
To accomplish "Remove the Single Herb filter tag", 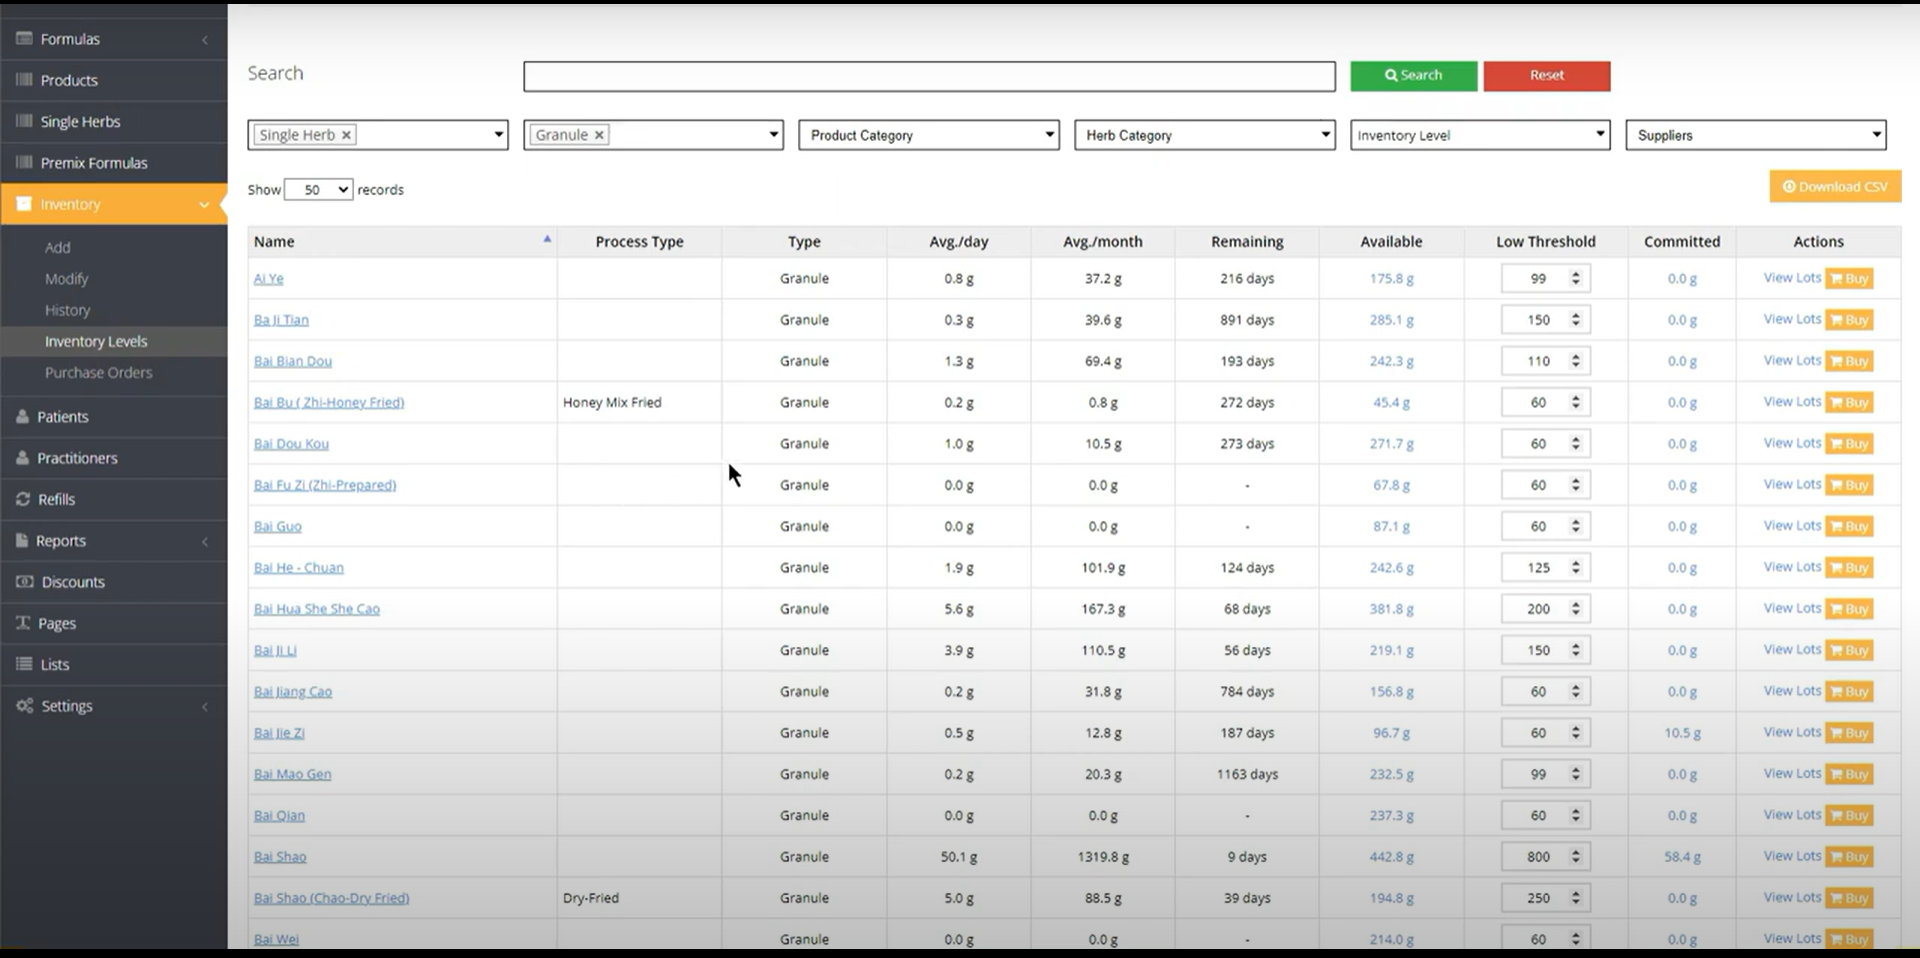I will click(346, 135).
